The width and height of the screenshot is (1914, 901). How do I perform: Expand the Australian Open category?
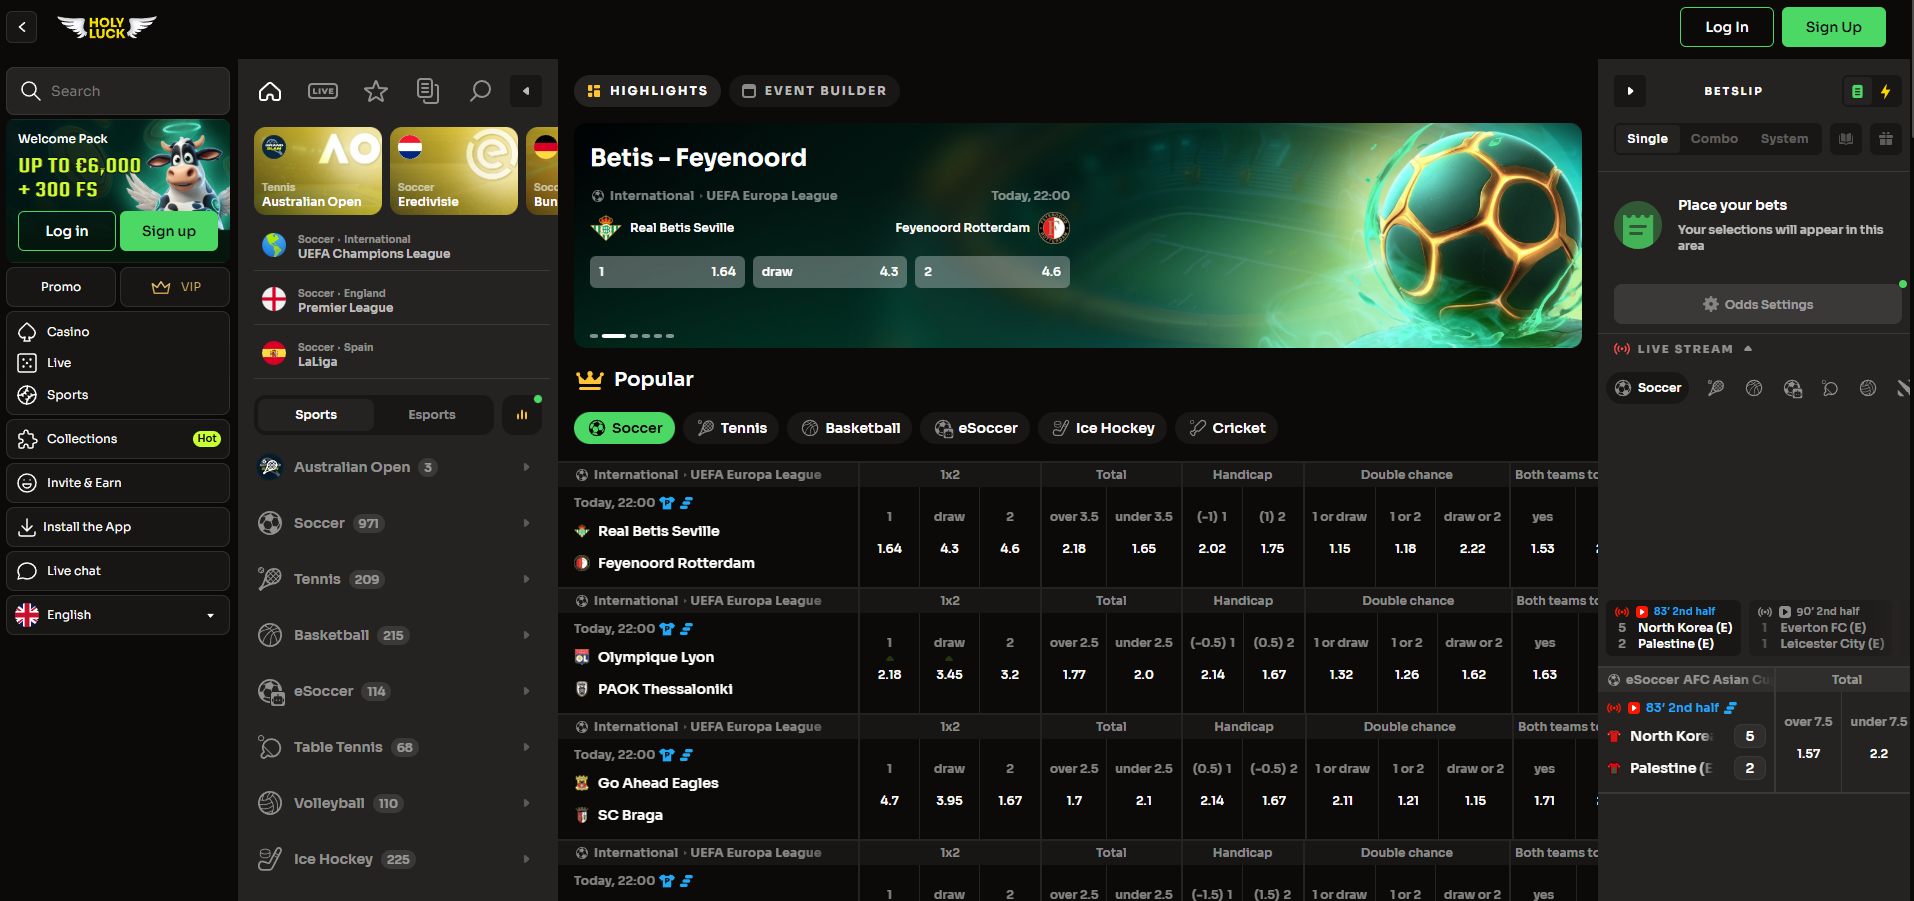point(396,467)
